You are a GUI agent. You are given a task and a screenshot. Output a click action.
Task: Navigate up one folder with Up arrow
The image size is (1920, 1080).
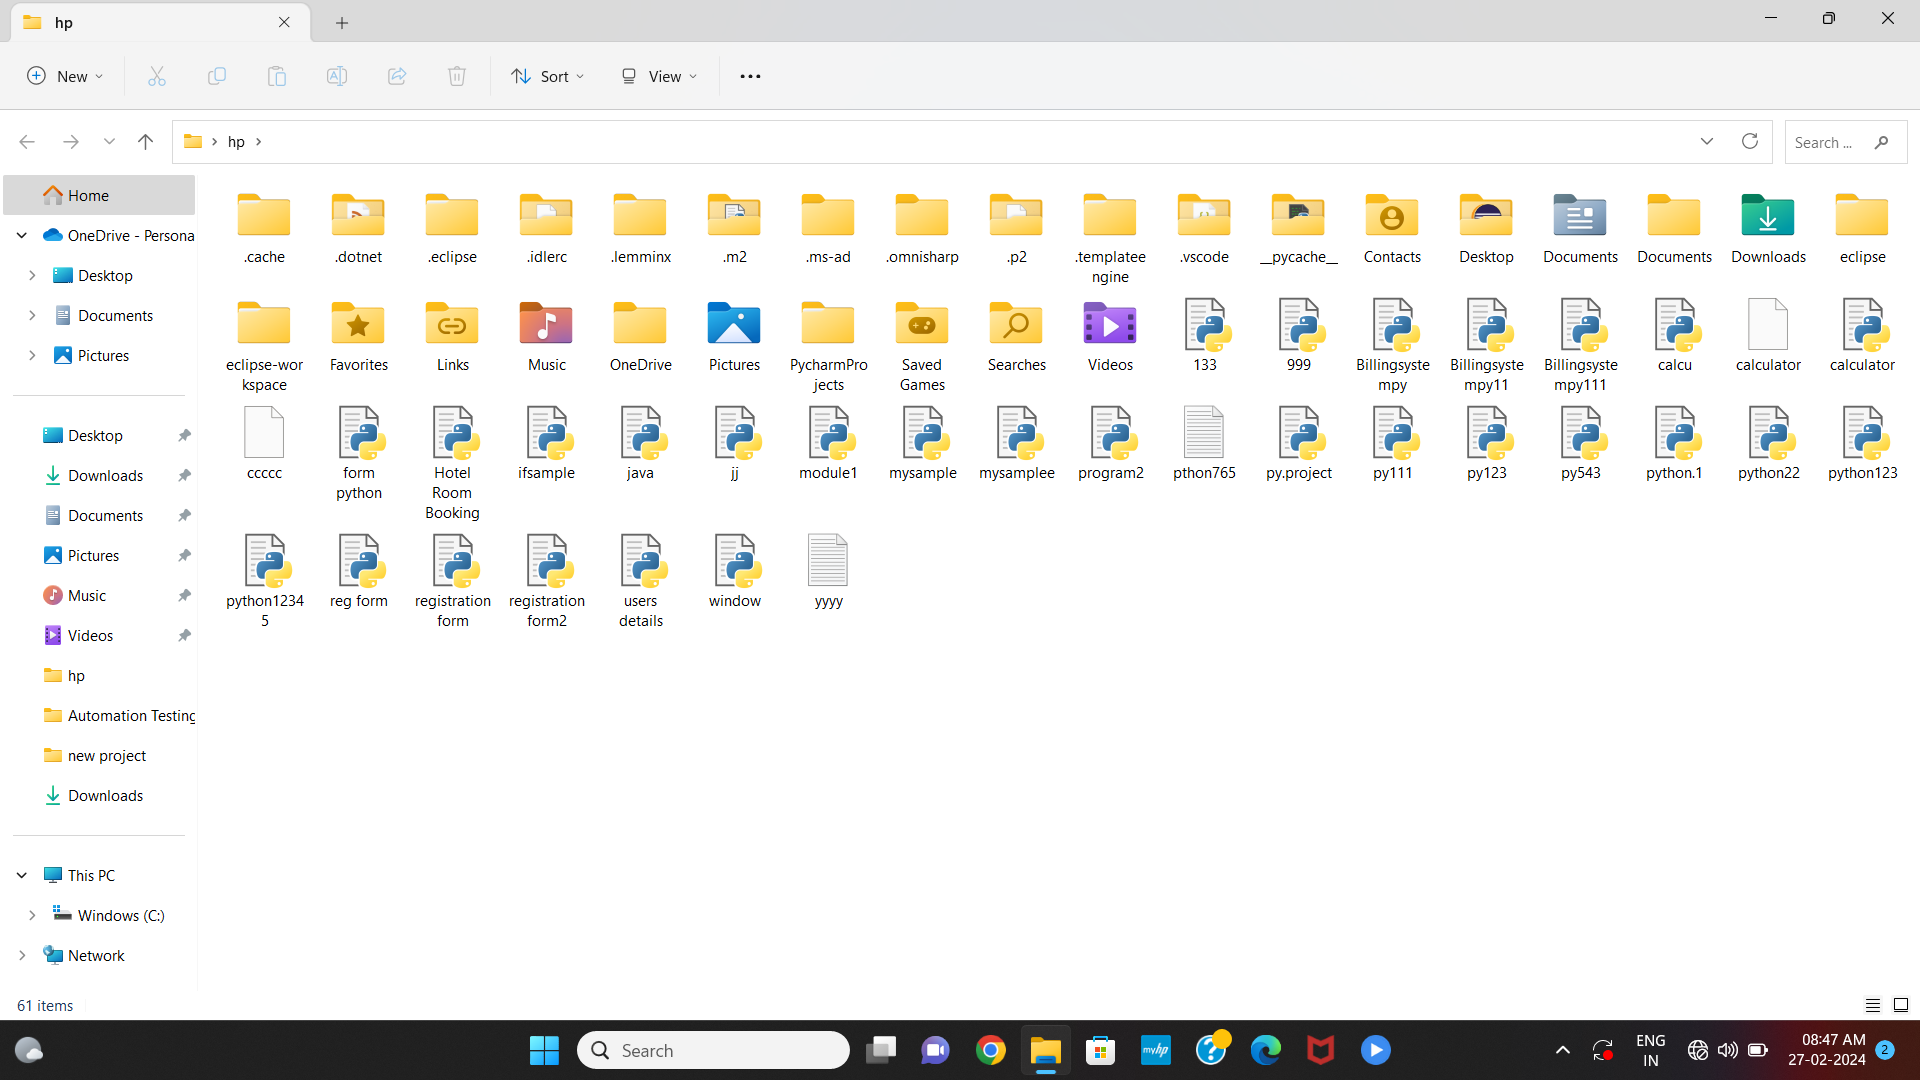point(145,141)
